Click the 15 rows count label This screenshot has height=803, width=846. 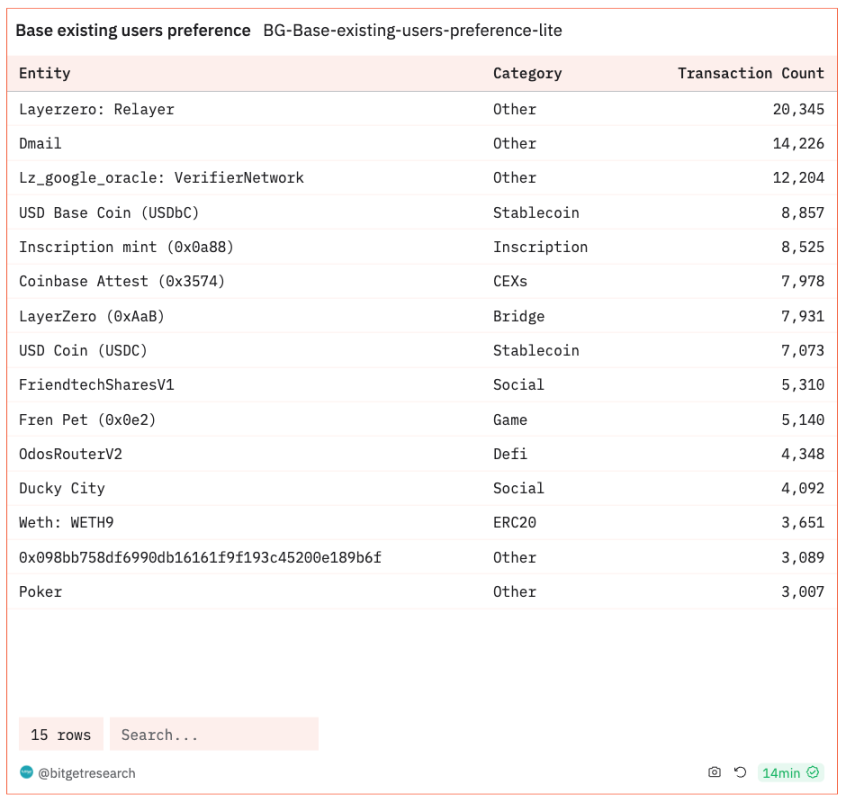click(61, 735)
